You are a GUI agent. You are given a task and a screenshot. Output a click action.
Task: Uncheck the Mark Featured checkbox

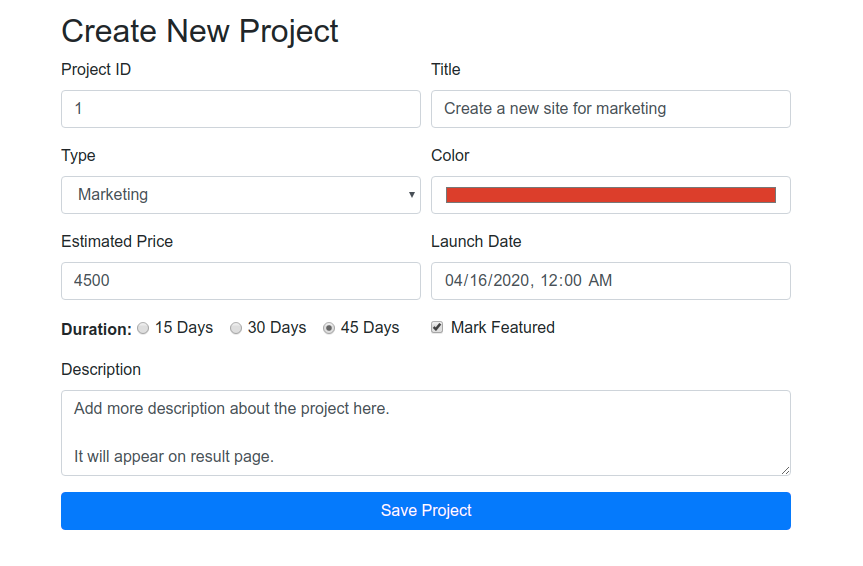(437, 328)
